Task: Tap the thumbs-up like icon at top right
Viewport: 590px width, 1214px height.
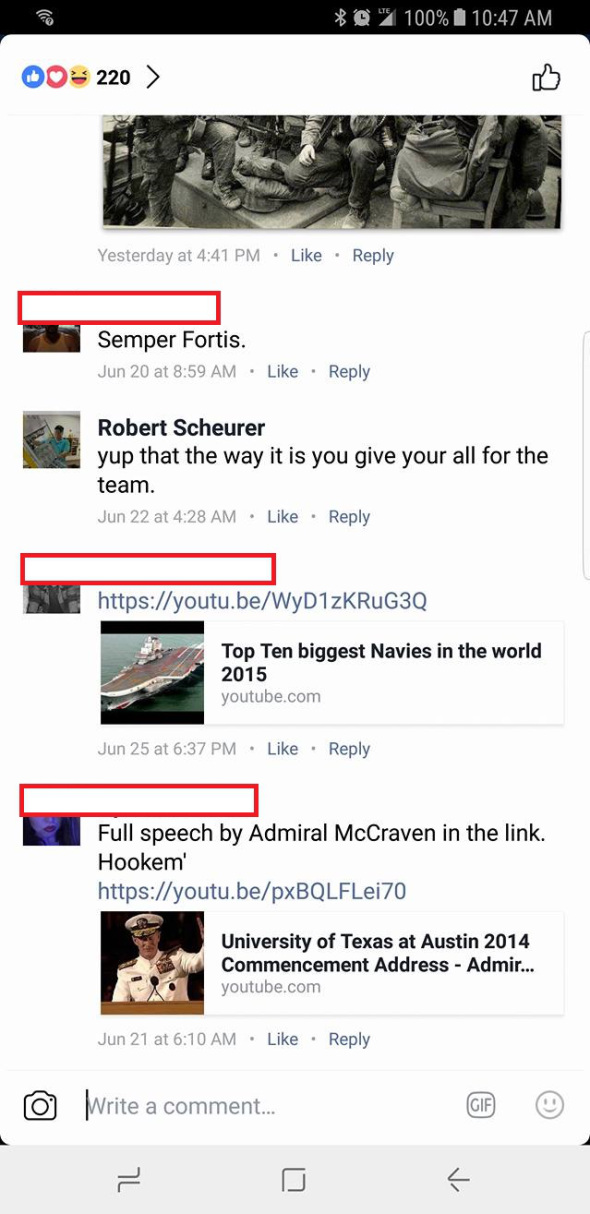Action: (546, 77)
